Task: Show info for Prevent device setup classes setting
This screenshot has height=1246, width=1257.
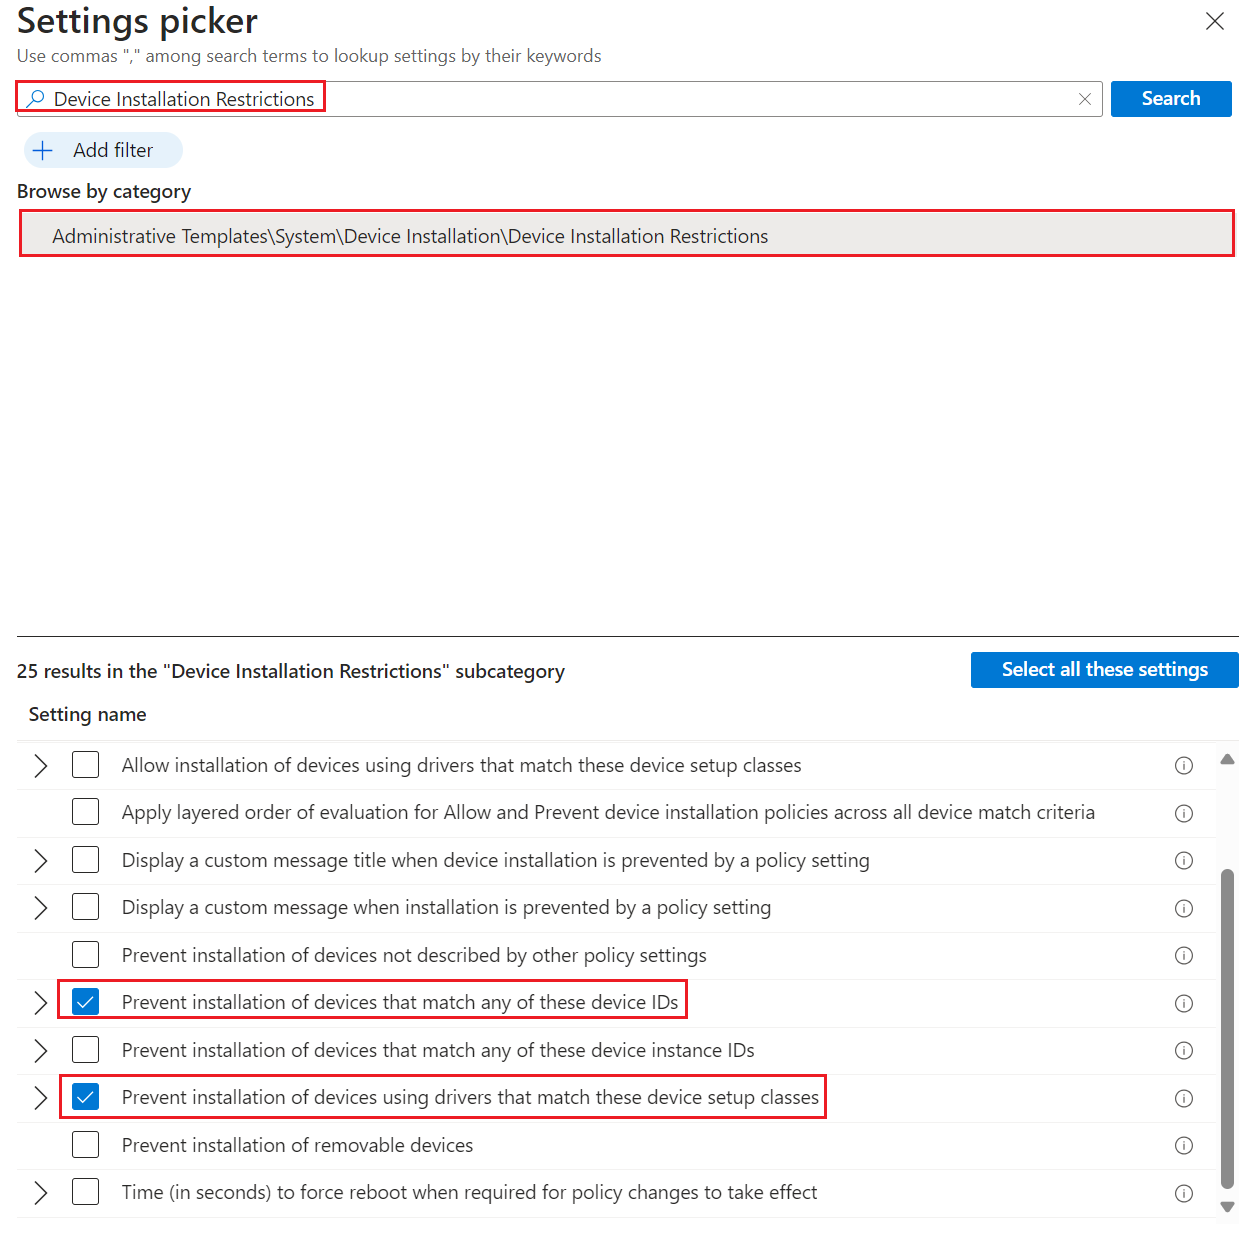Action: click(1184, 1098)
